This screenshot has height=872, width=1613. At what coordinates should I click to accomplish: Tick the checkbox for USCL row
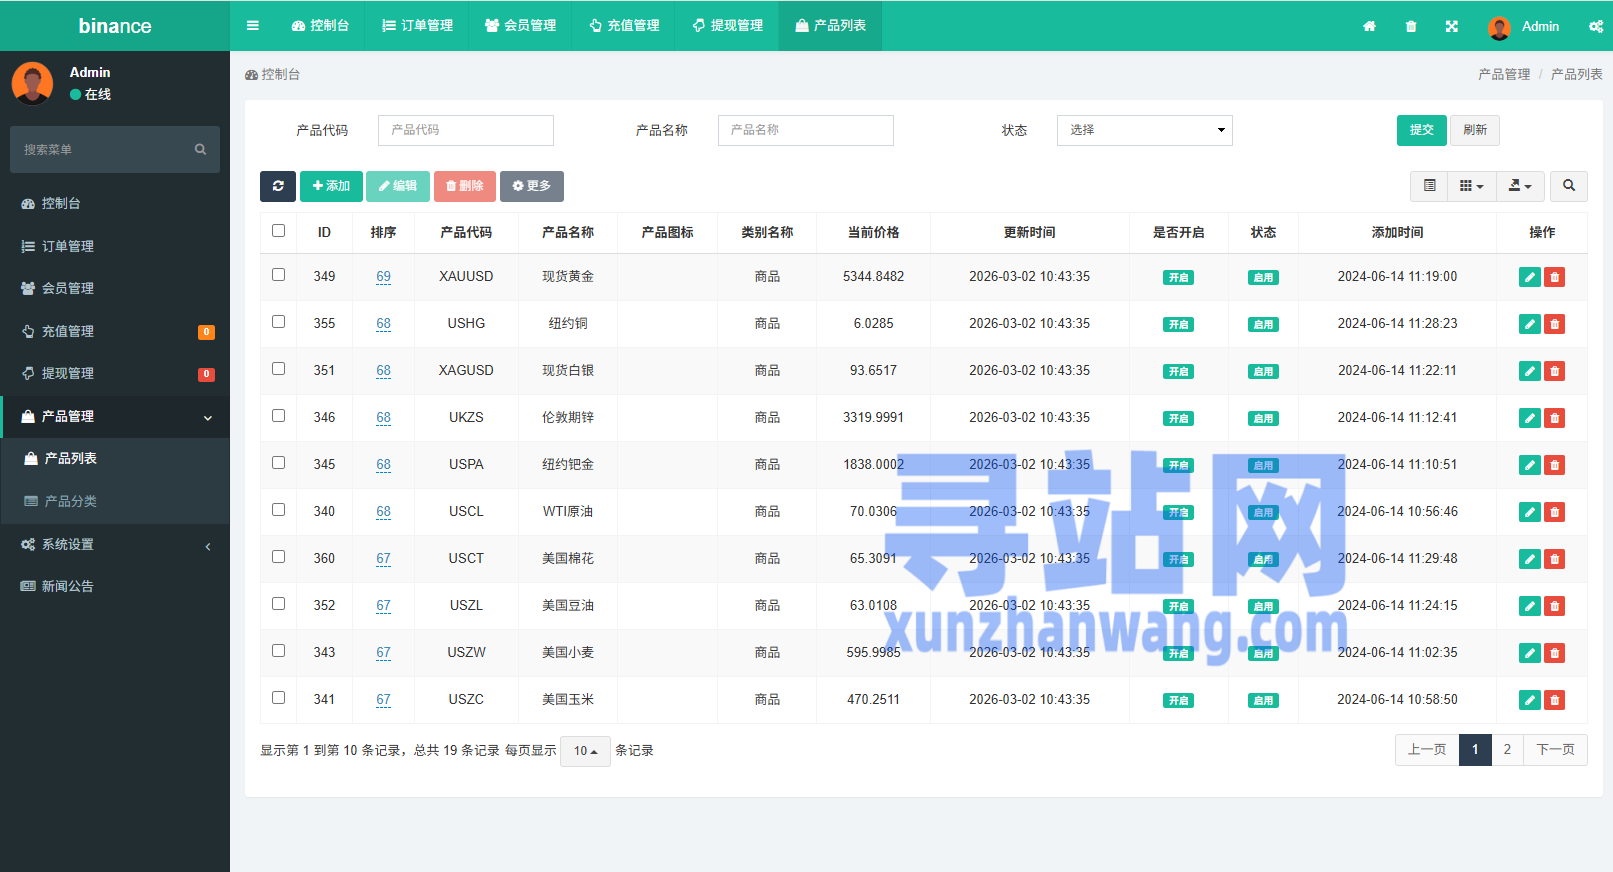point(279,510)
